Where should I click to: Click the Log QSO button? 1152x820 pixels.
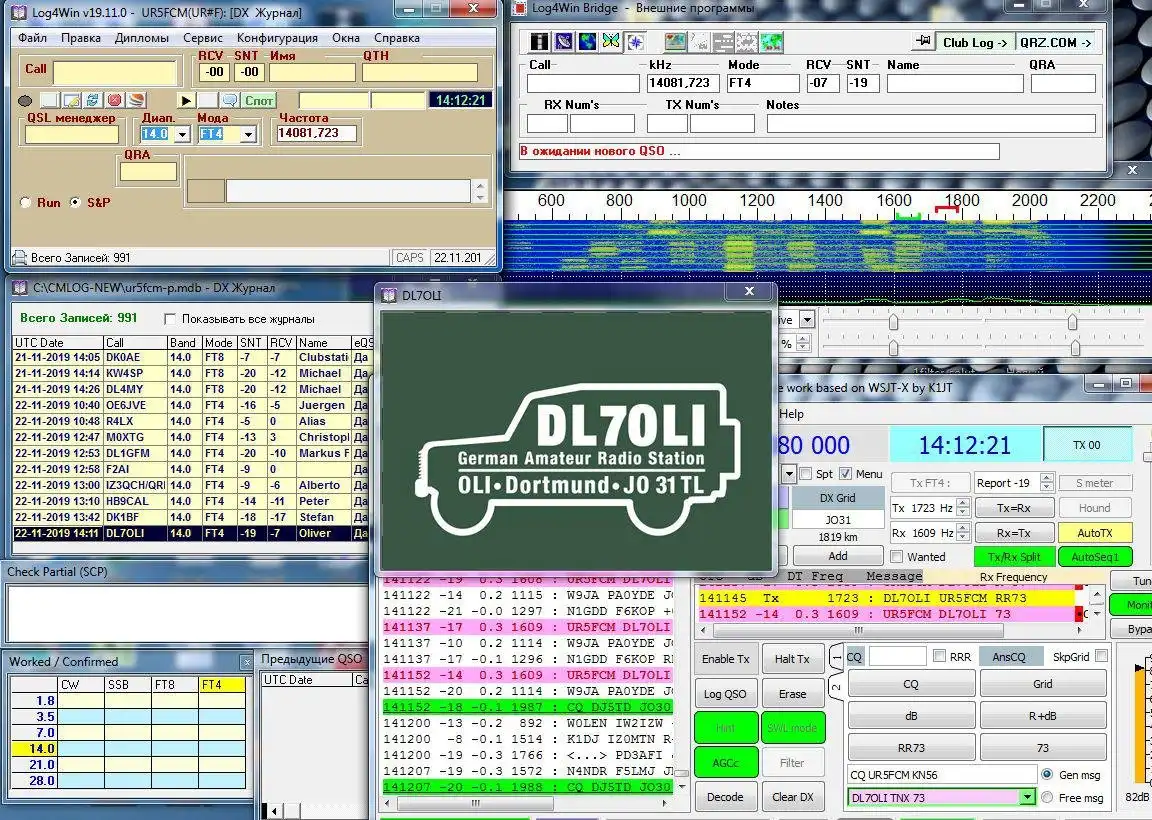tap(725, 694)
